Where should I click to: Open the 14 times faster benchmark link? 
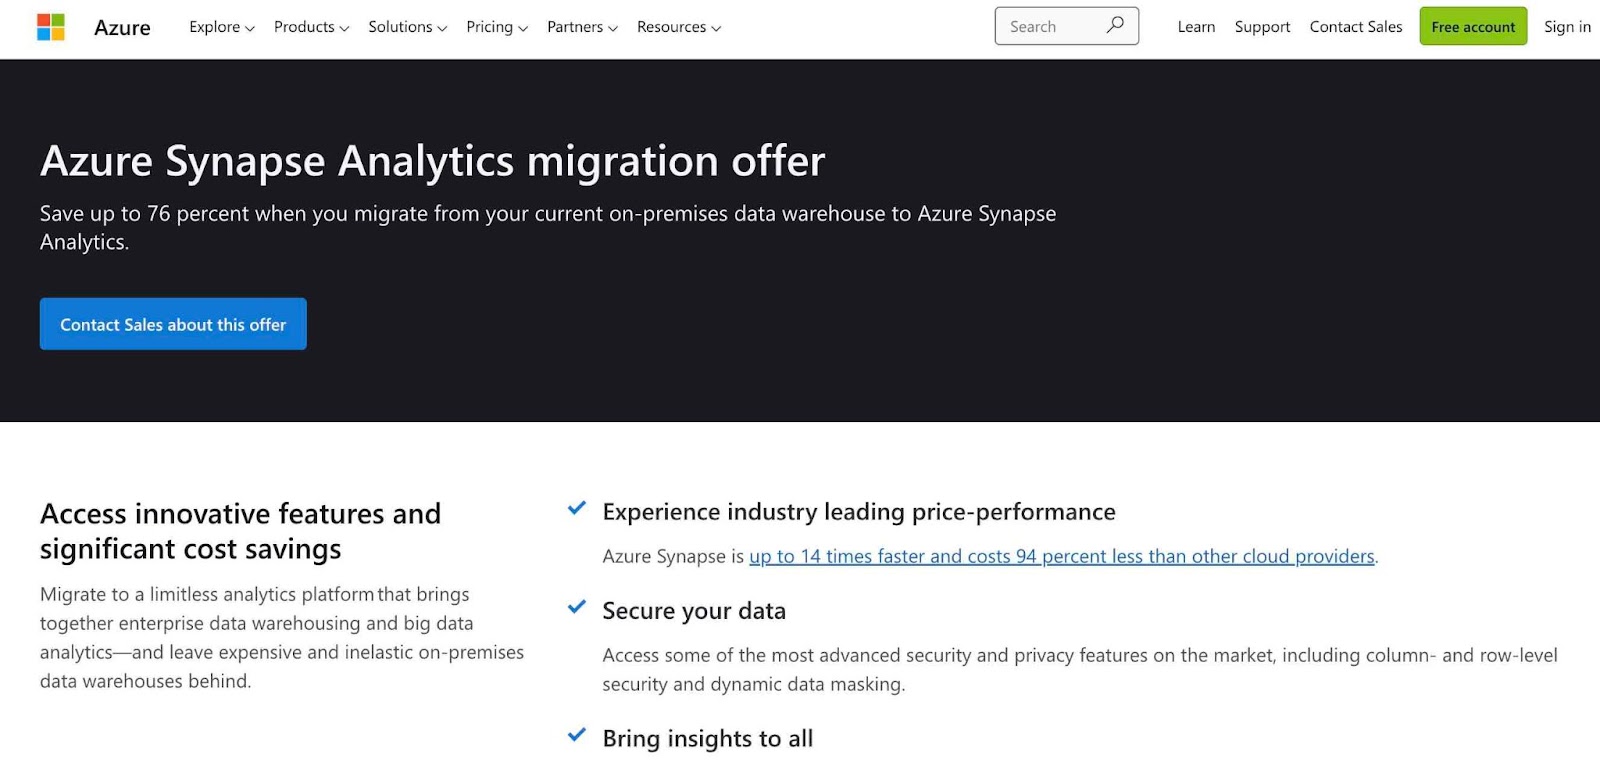coord(1061,557)
